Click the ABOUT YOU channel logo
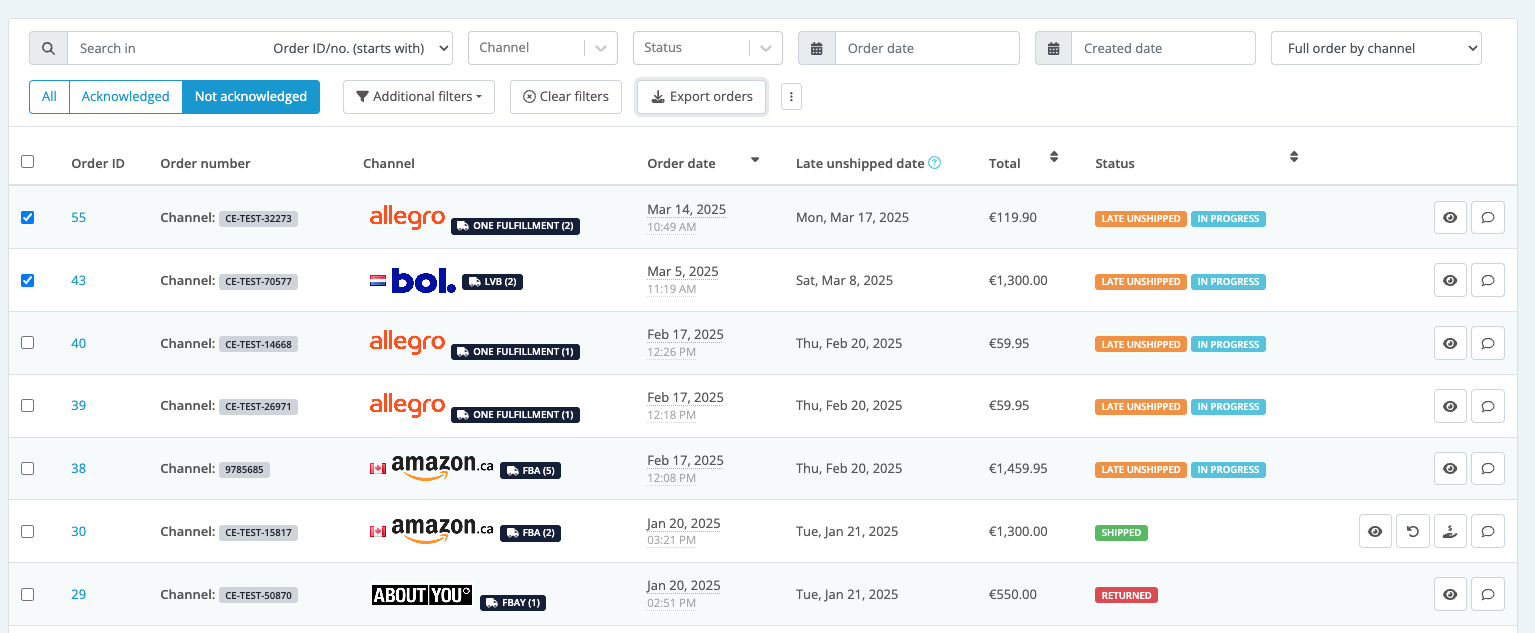Image resolution: width=1535 pixels, height=633 pixels. [421, 595]
